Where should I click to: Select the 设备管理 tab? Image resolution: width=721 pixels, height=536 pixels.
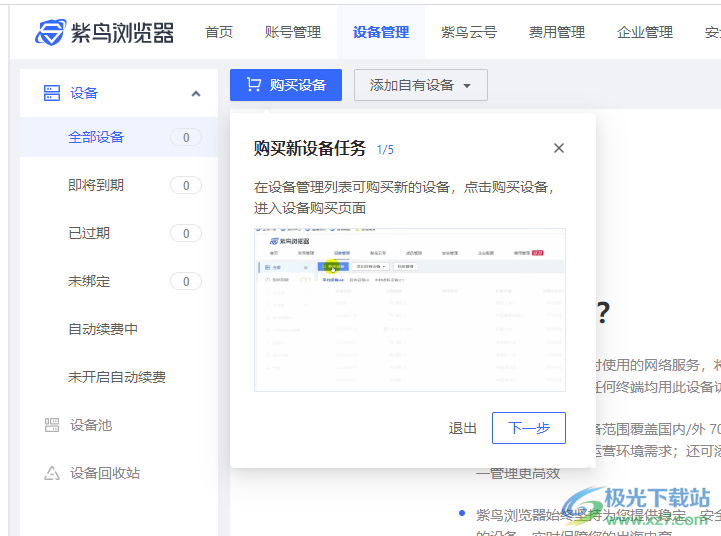pos(381,32)
